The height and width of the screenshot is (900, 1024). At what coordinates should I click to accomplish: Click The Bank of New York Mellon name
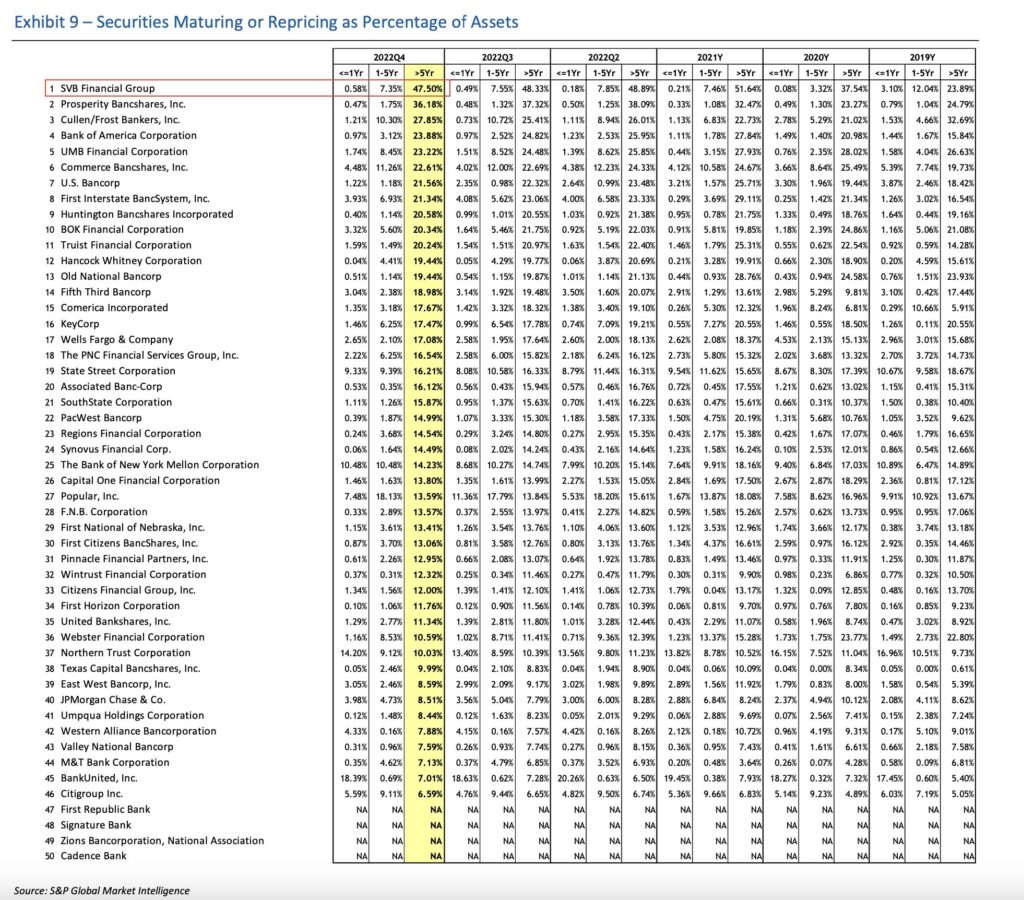tap(160, 464)
